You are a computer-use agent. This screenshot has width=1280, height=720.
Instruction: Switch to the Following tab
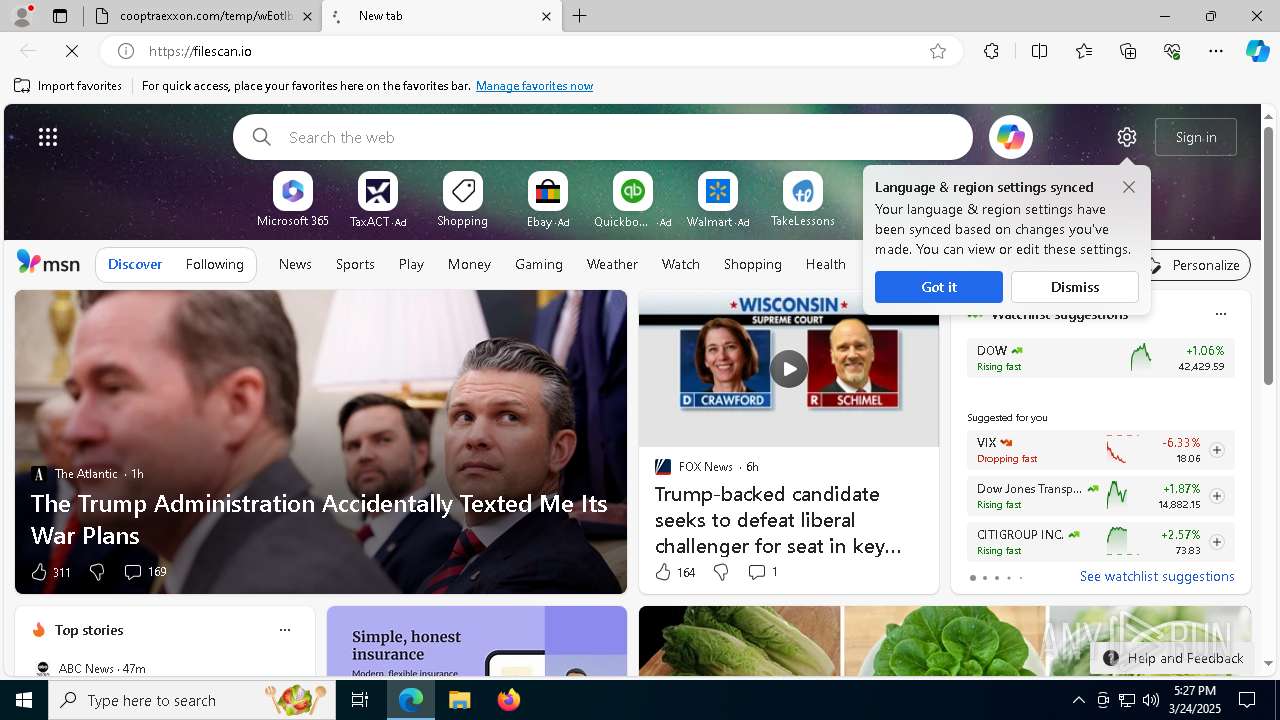[x=214, y=264]
